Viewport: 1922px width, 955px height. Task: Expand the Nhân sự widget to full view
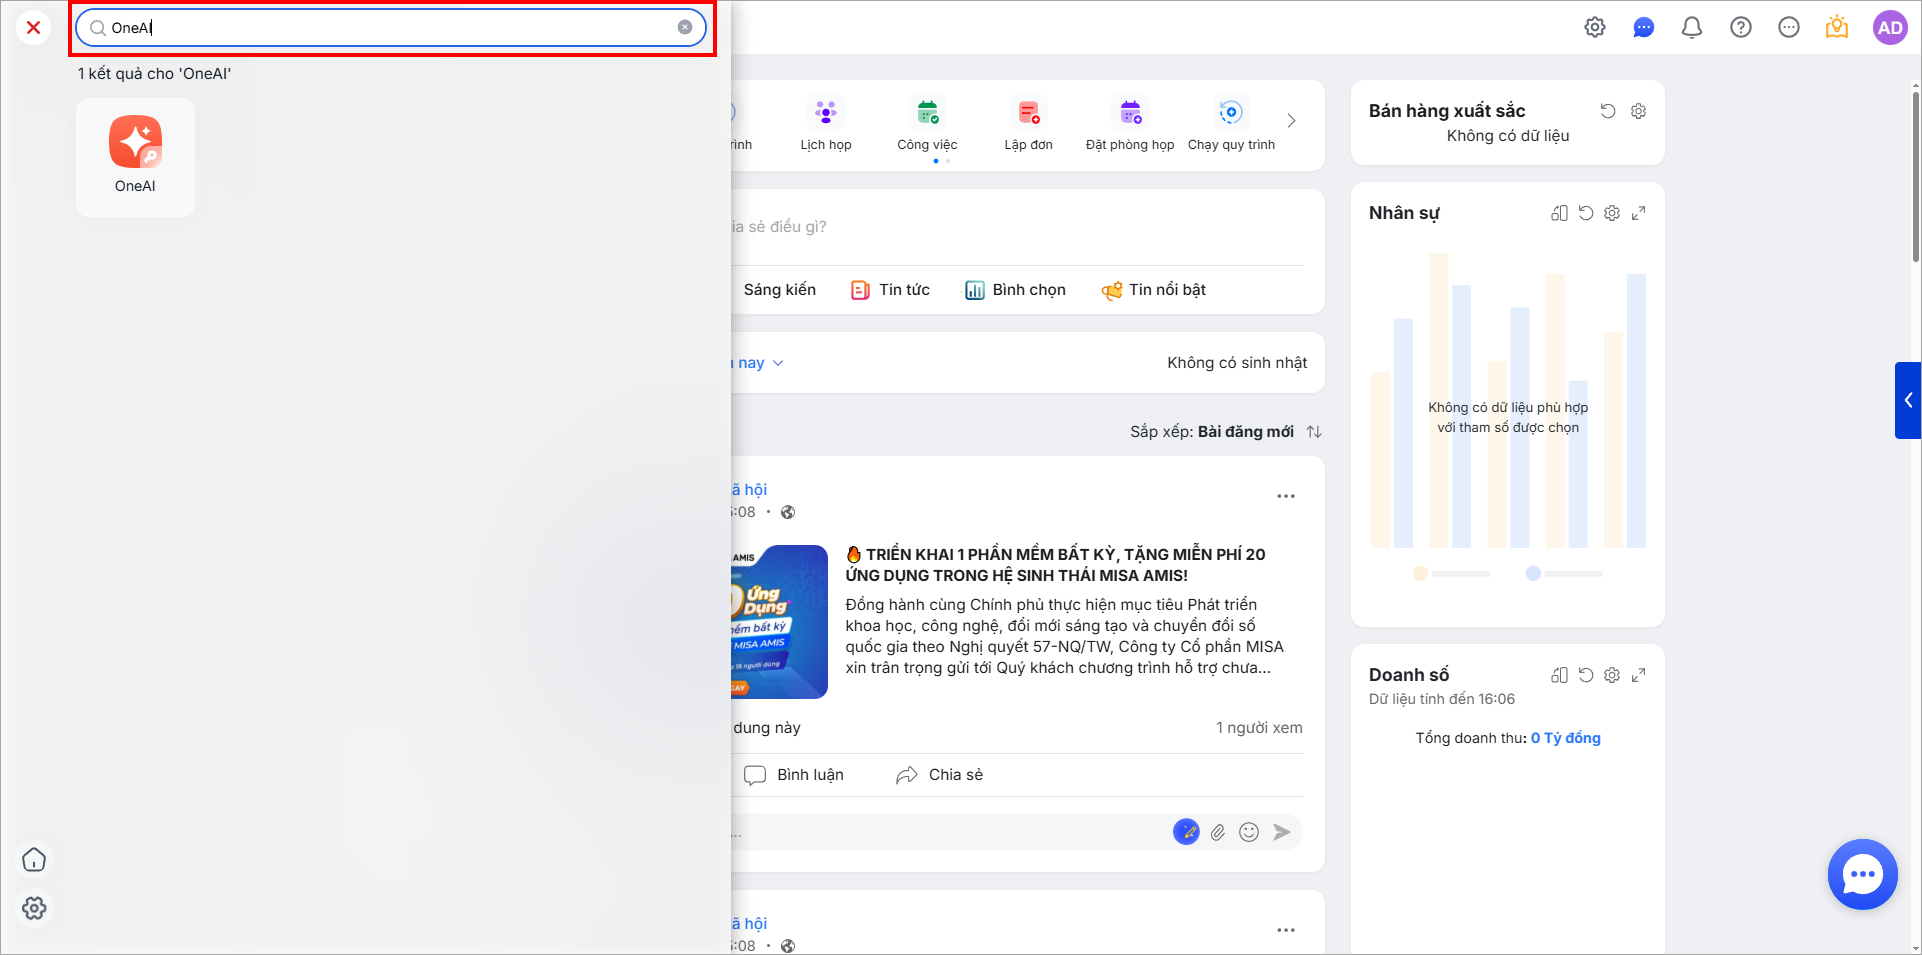coord(1638,213)
